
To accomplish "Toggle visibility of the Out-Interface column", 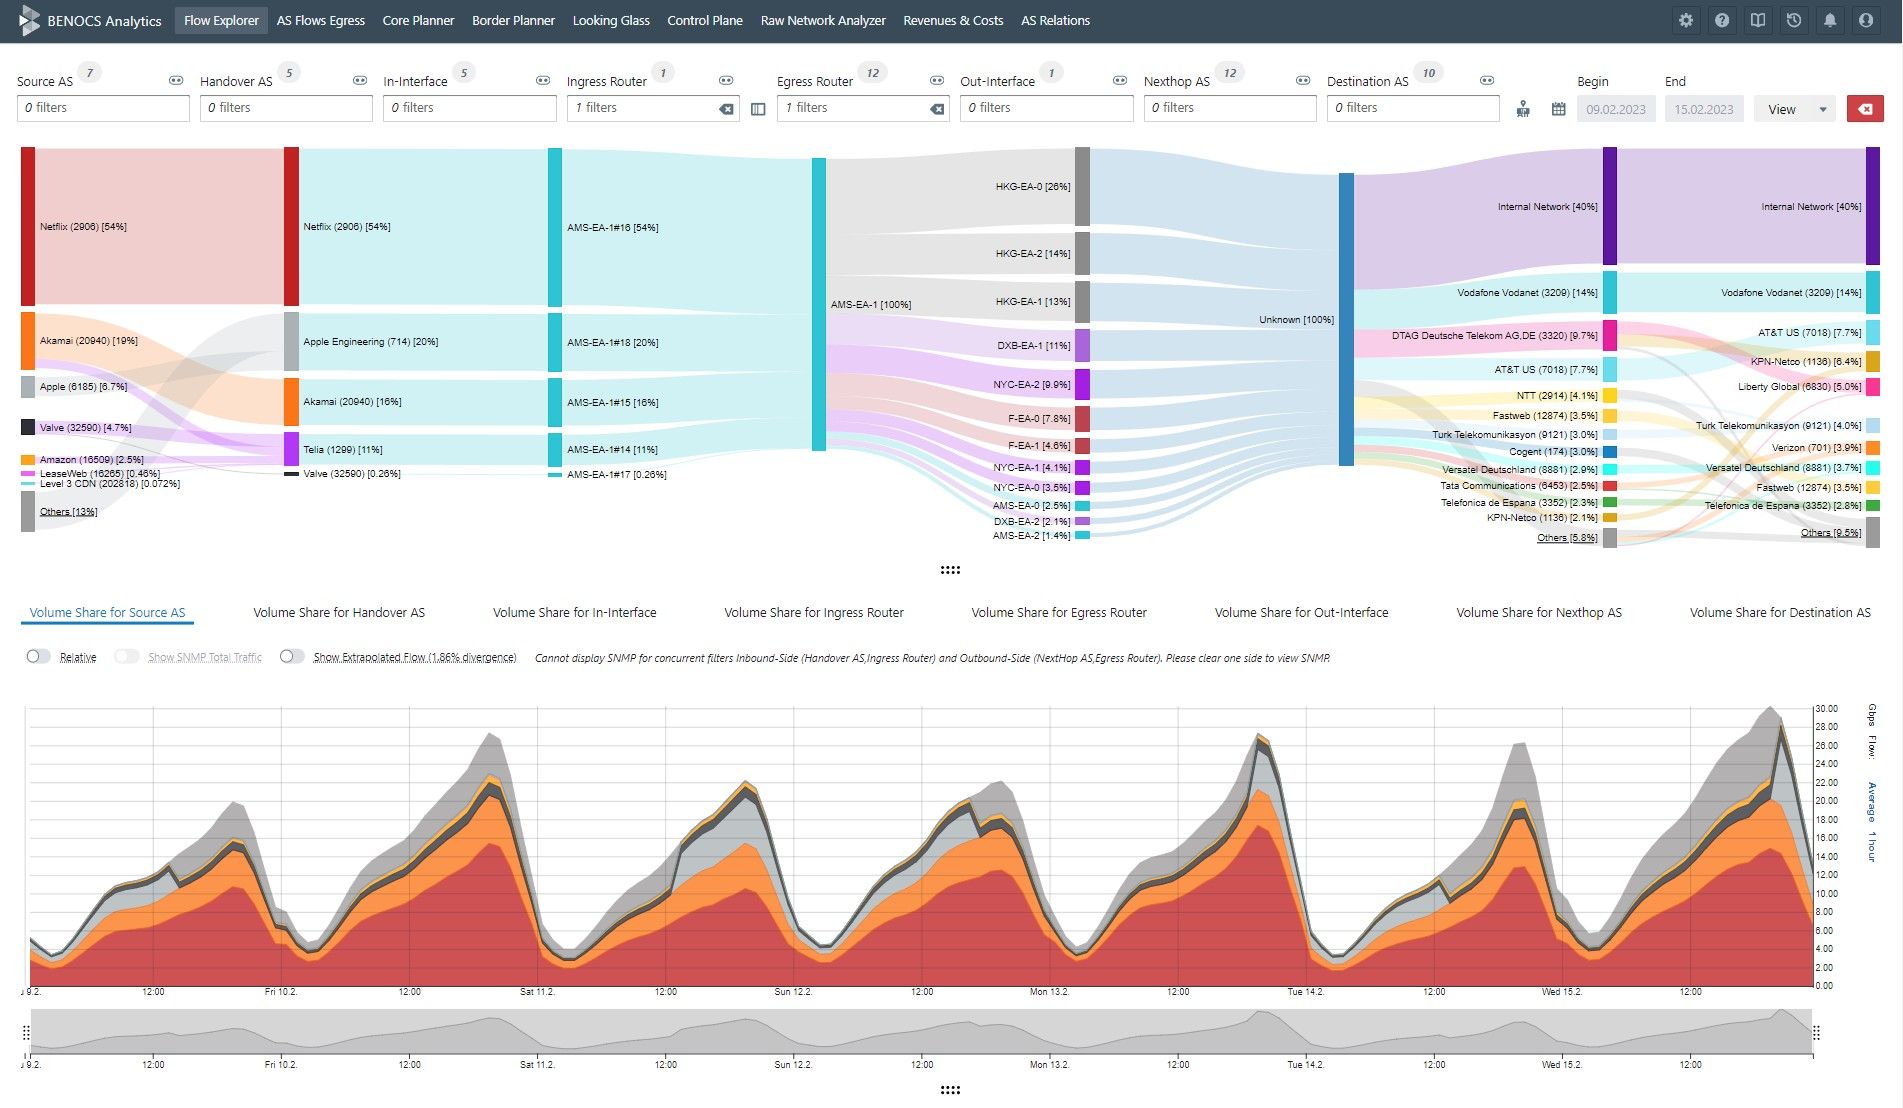I will (x=1120, y=80).
